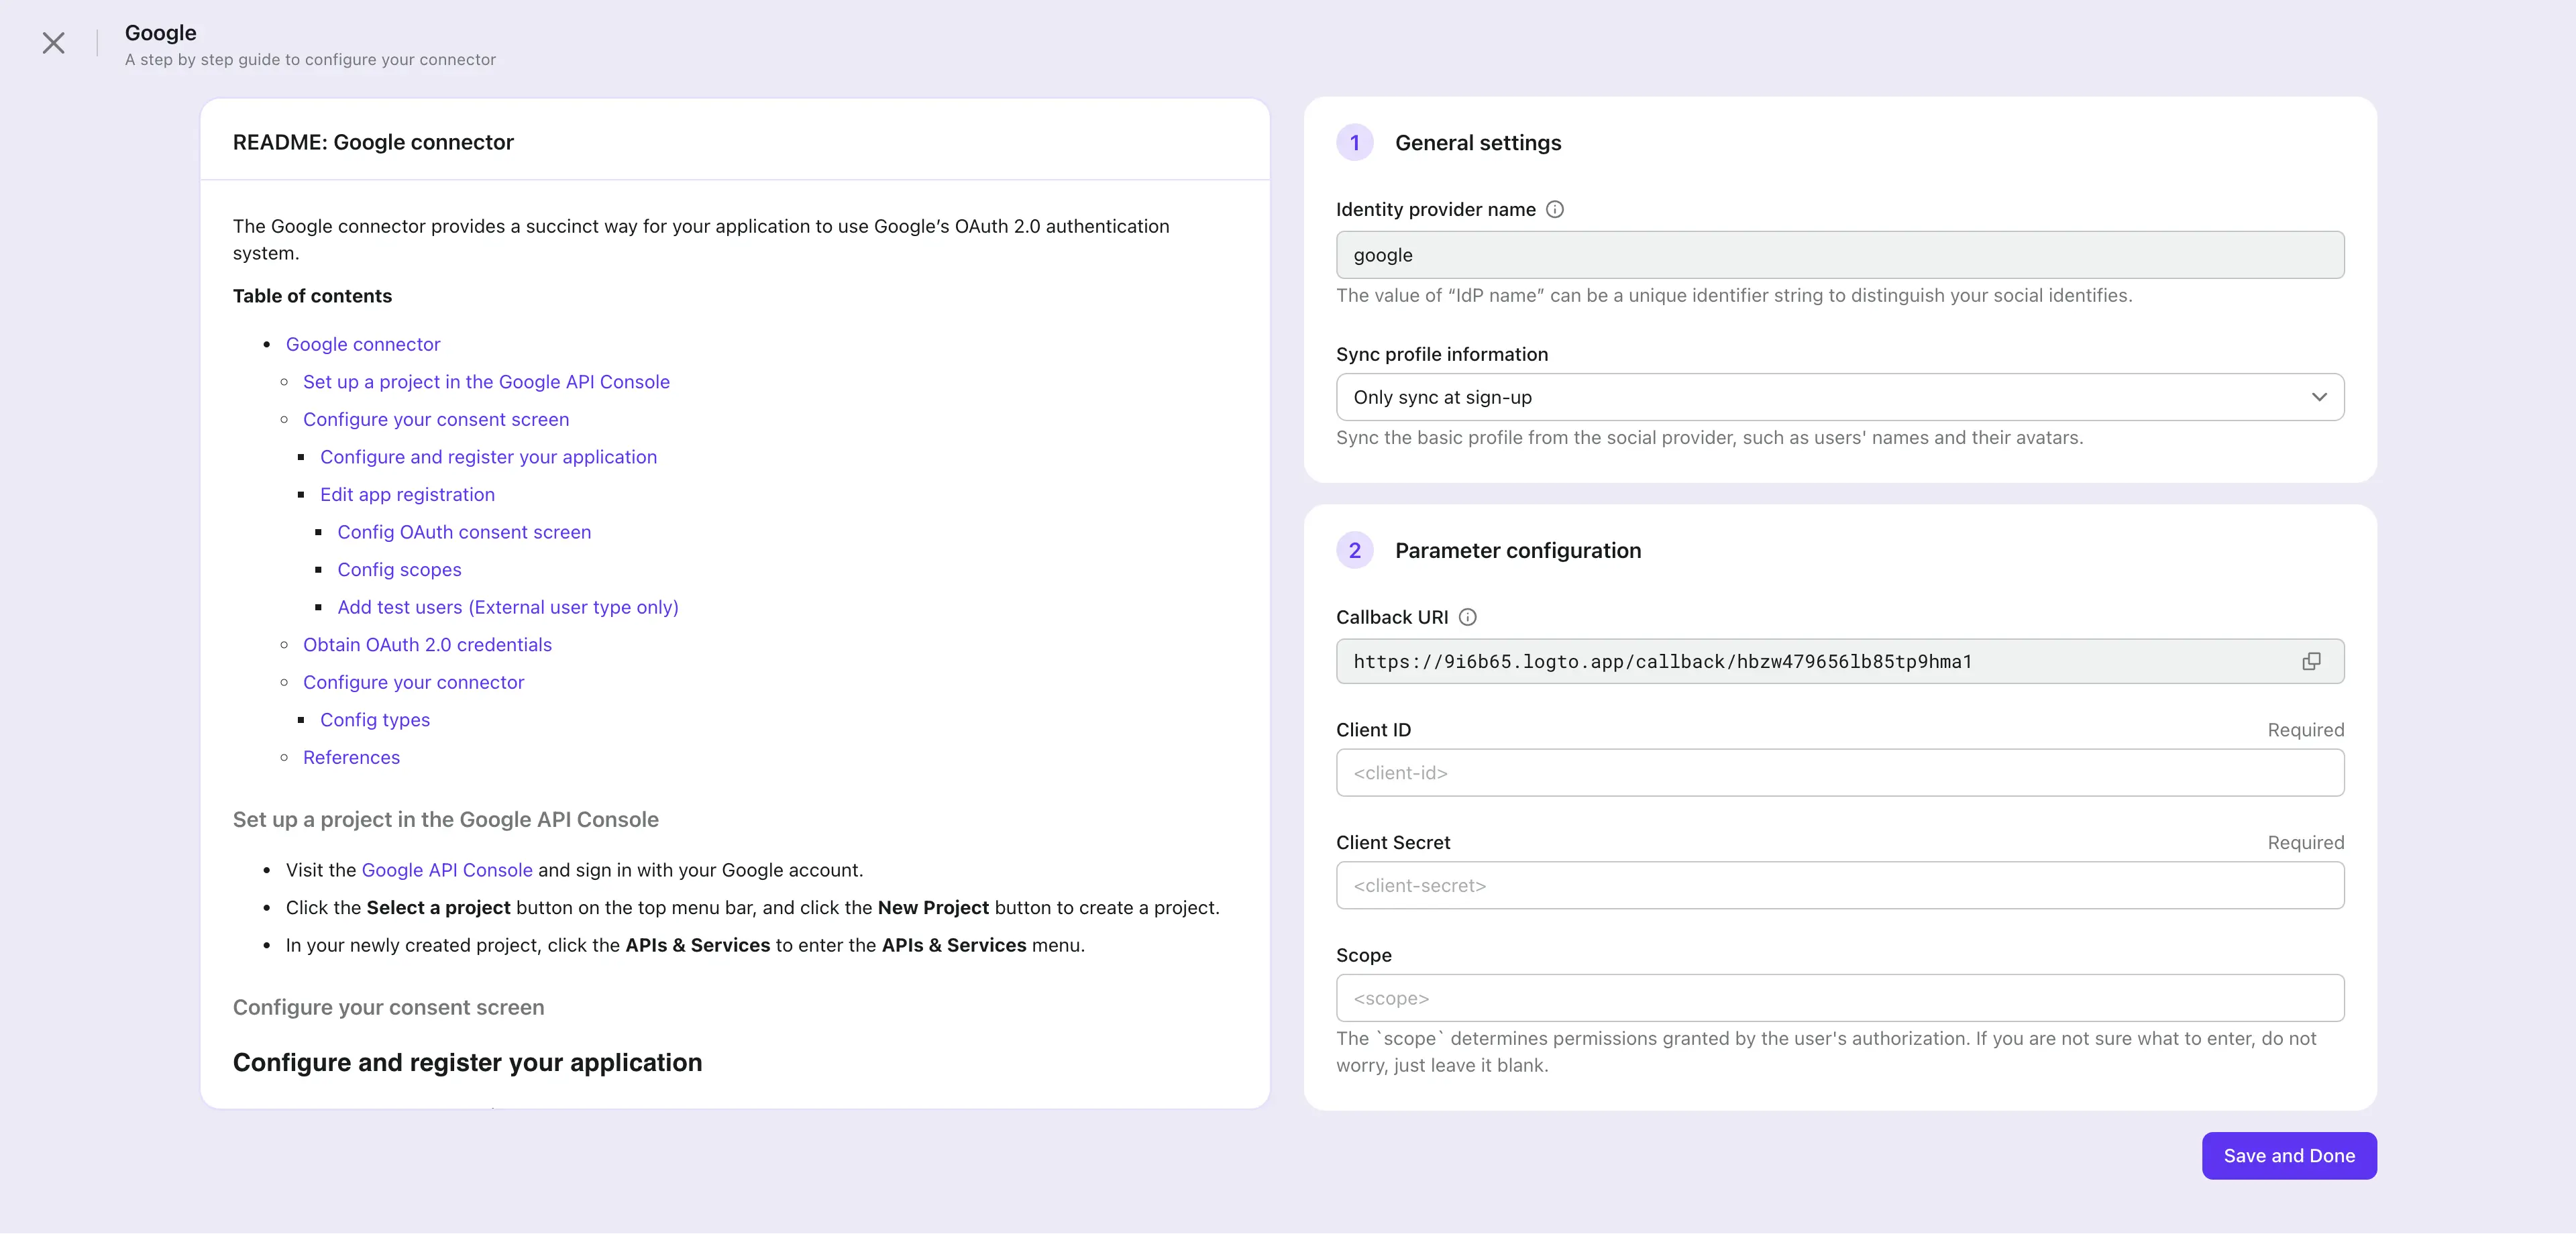Focus the Client Secret input field

pos(1839,886)
